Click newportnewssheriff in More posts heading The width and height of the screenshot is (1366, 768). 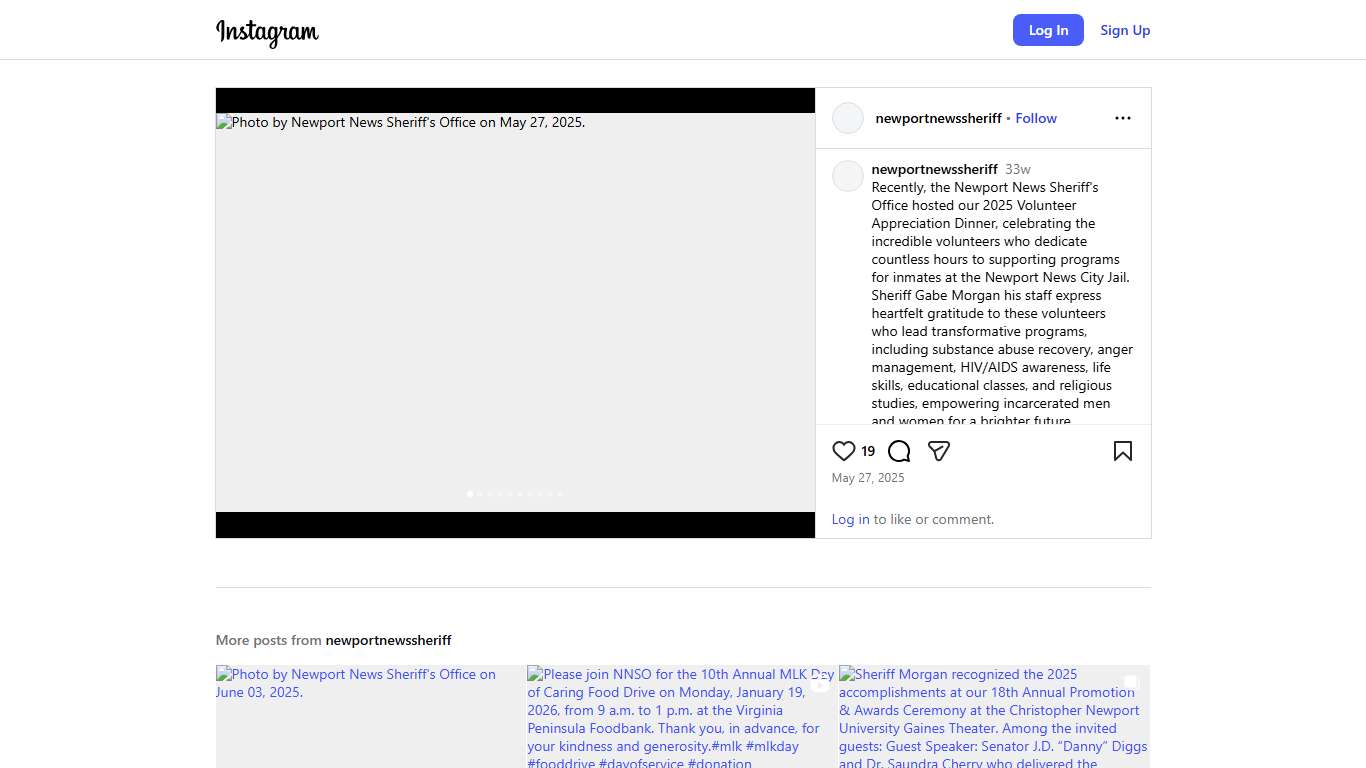click(388, 640)
